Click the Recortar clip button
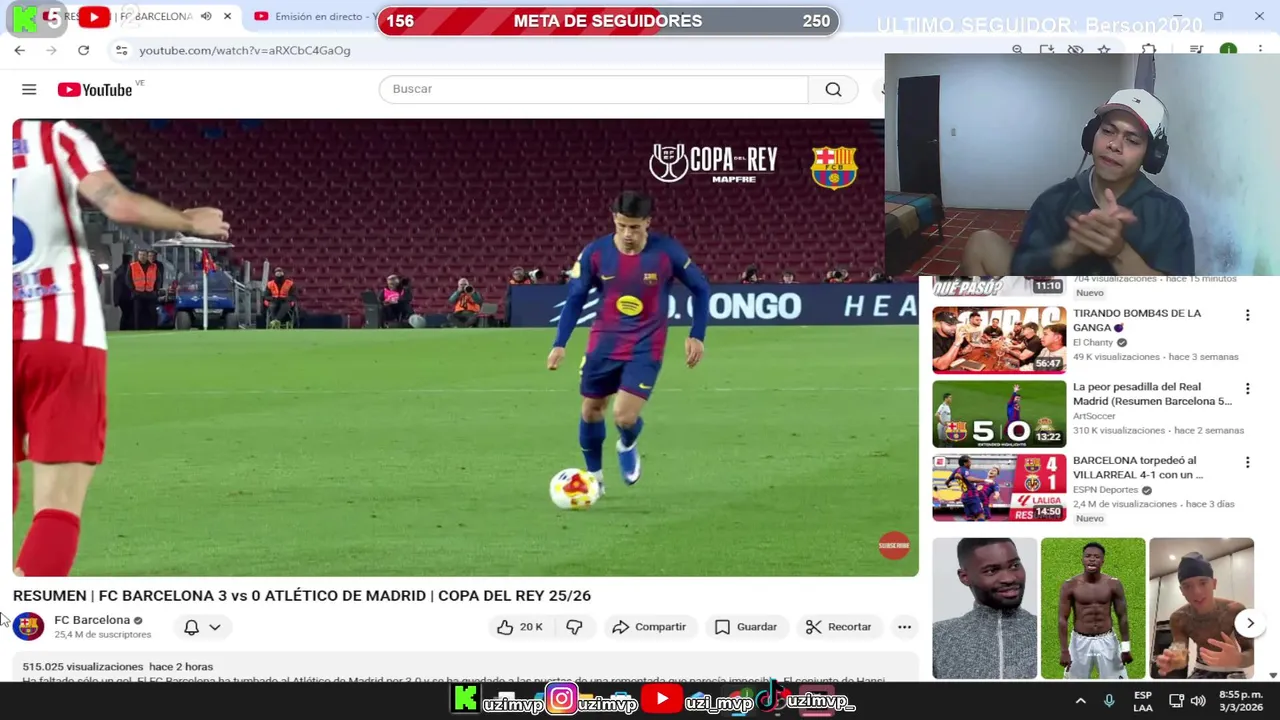 [838, 627]
